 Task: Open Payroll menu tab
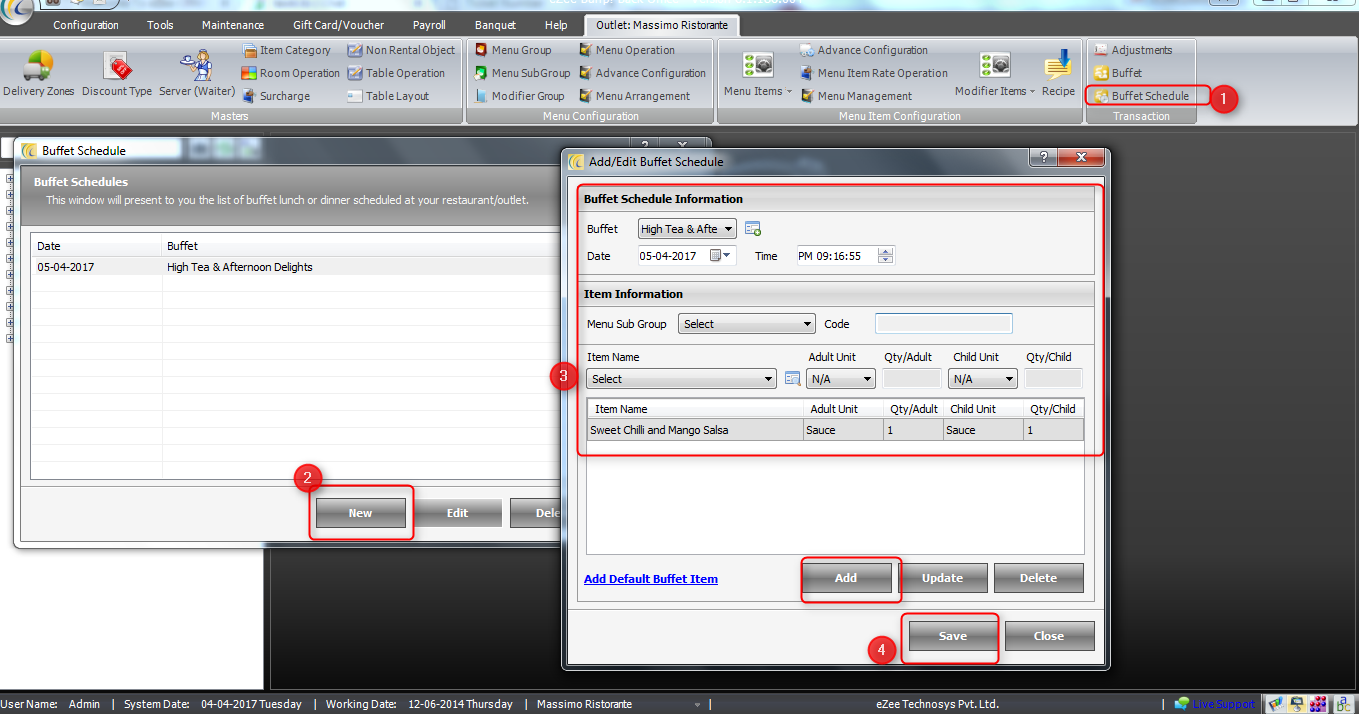pyautogui.click(x=429, y=25)
